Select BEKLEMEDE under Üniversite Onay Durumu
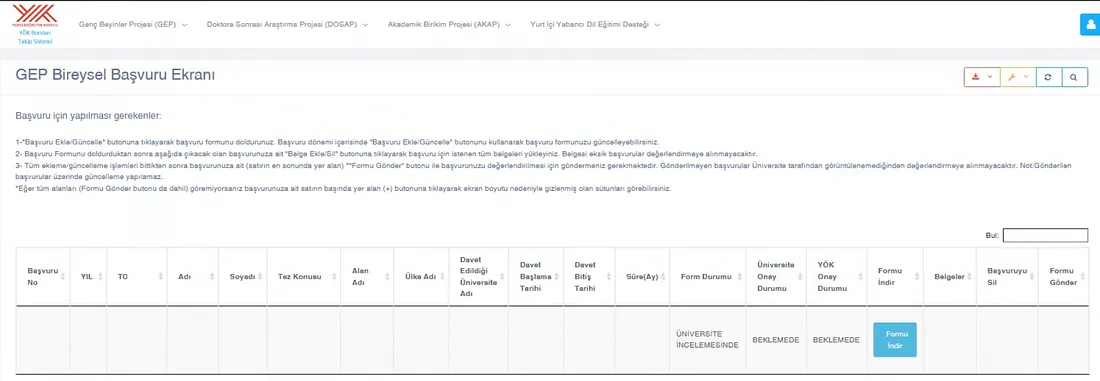Image resolution: width=1100 pixels, height=381 pixels. pos(776,340)
